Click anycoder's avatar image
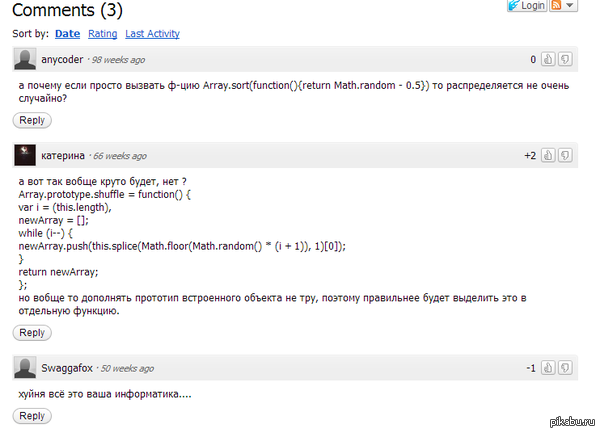Screen dimensions: 600x433 (26, 59)
